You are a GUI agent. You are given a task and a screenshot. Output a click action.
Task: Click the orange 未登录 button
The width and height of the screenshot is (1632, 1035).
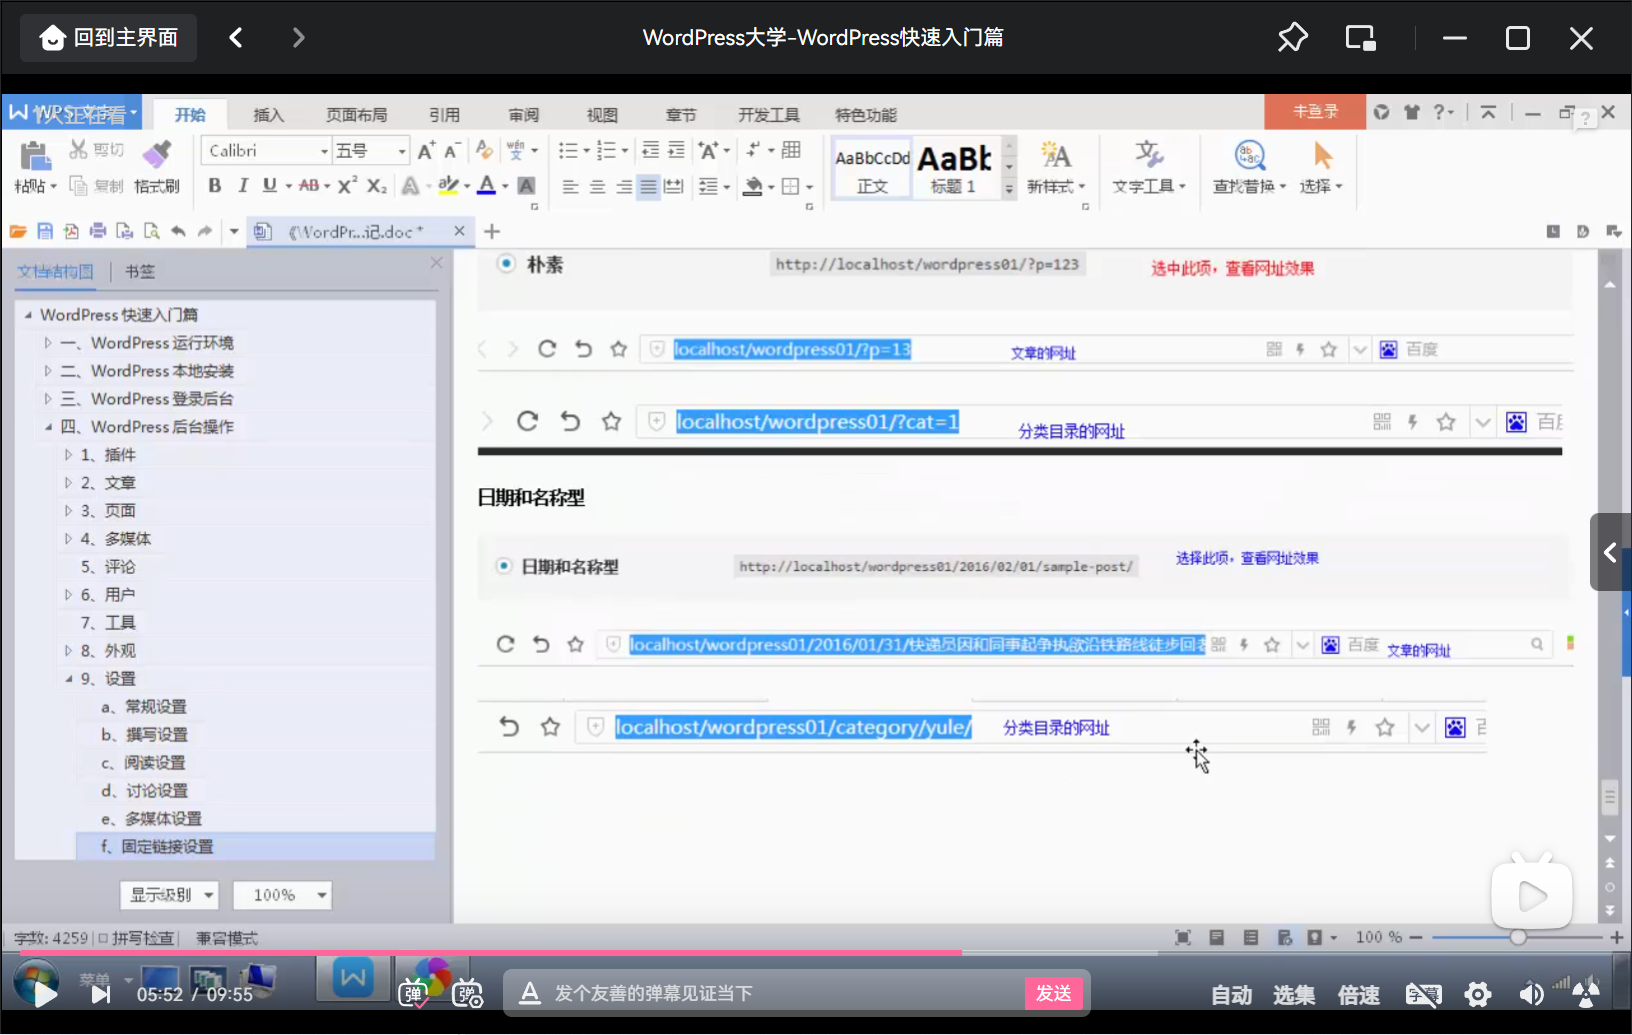pos(1315,112)
